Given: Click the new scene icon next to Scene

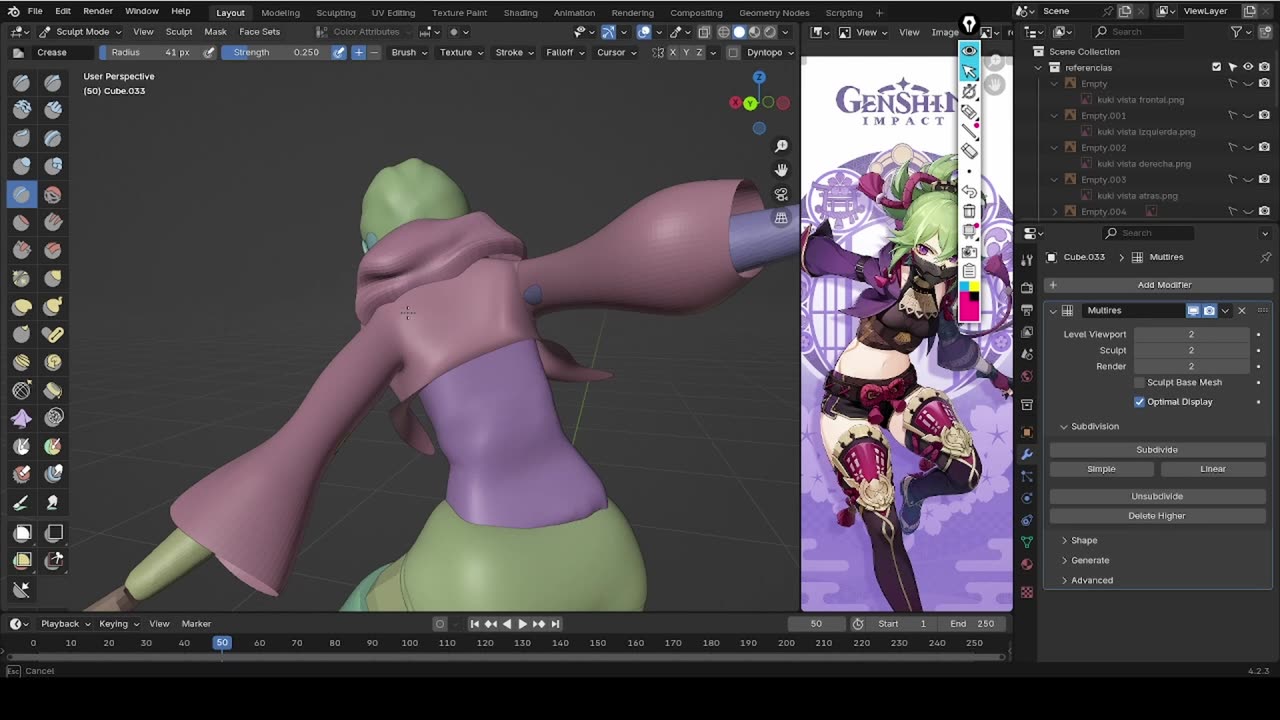Looking at the screenshot, I should click(1125, 11).
